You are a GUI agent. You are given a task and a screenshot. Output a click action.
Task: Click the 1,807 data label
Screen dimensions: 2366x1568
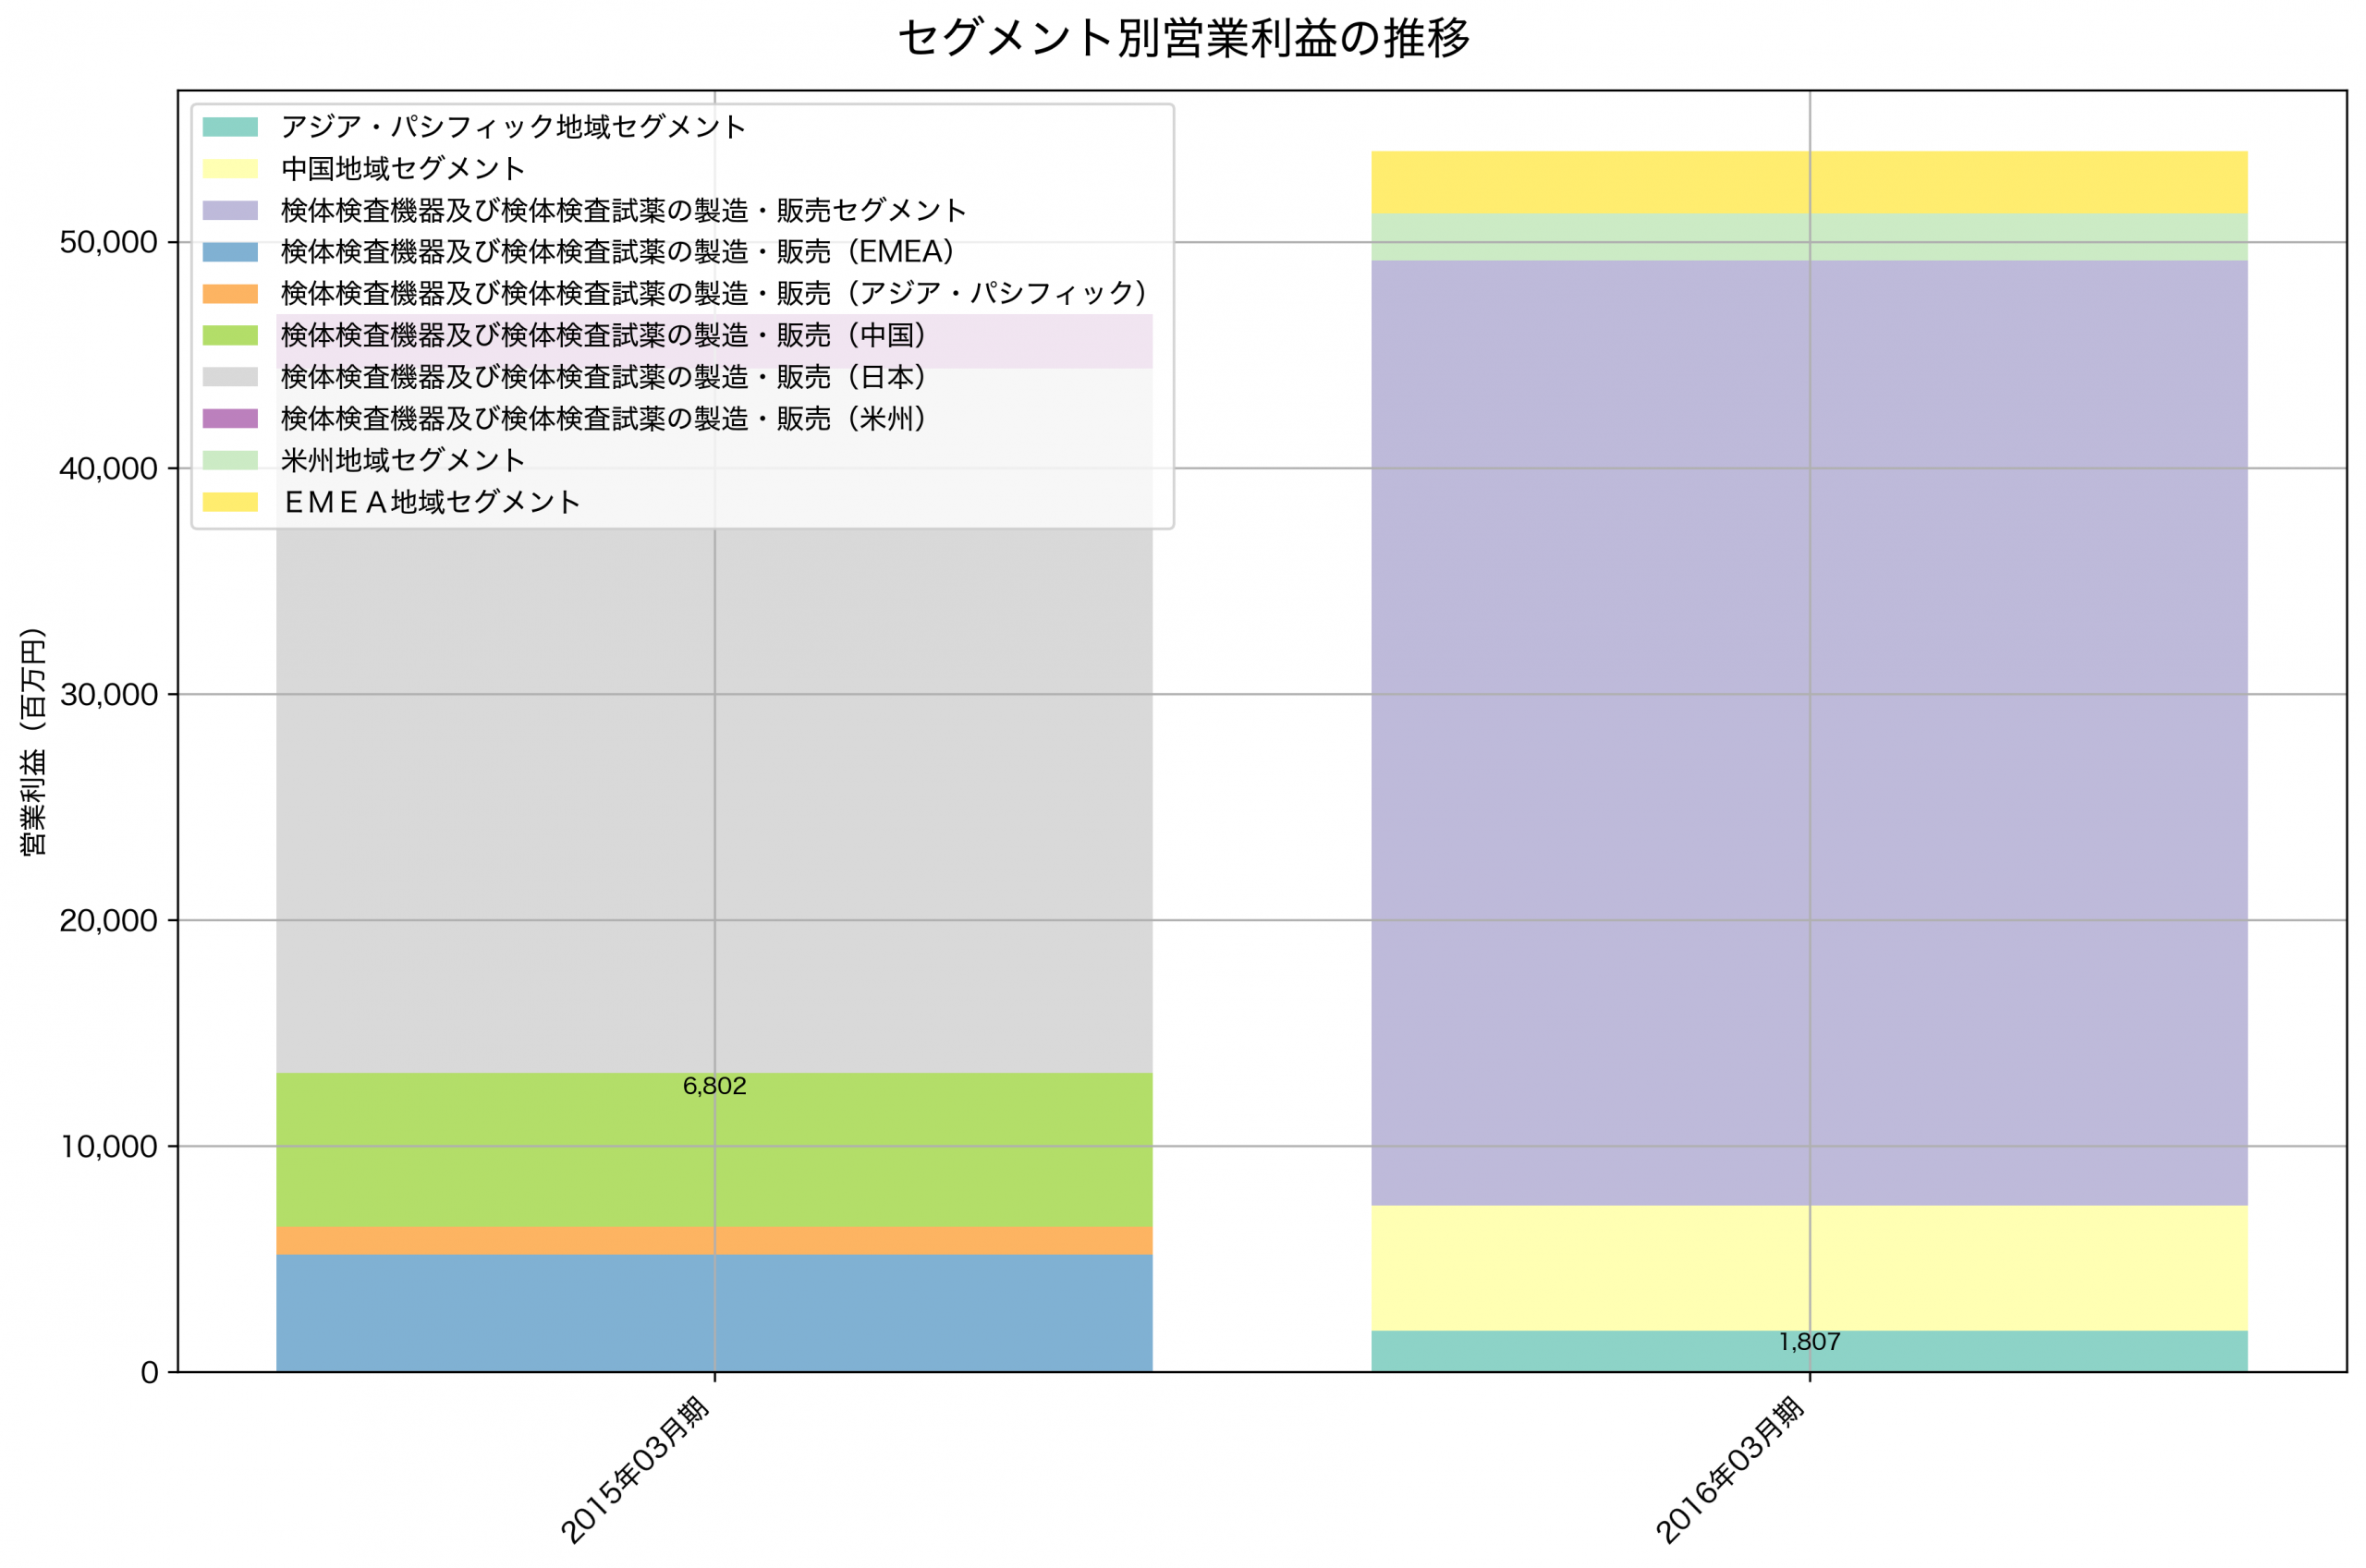click(1810, 1342)
